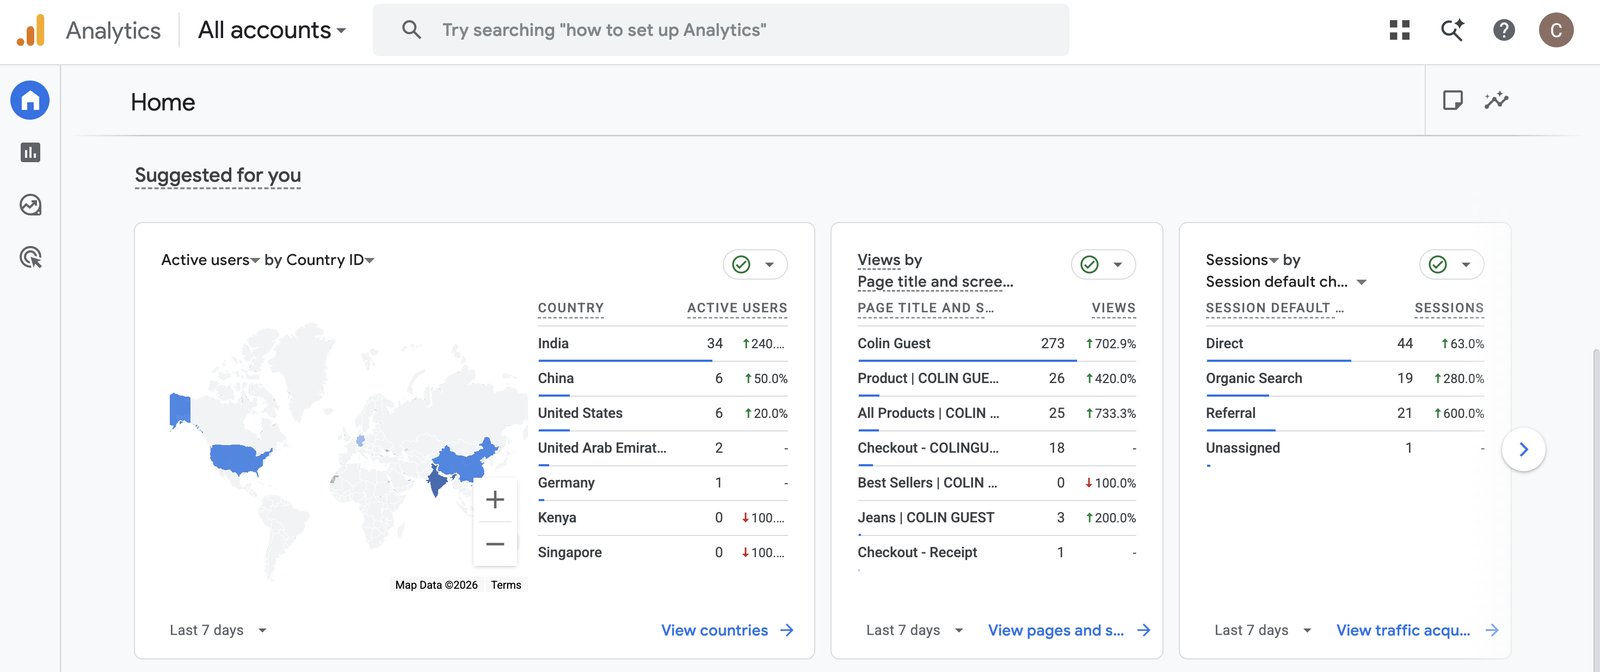This screenshot has height=672, width=1600.
Task: Open the Home icon in sidebar
Action: (30, 100)
